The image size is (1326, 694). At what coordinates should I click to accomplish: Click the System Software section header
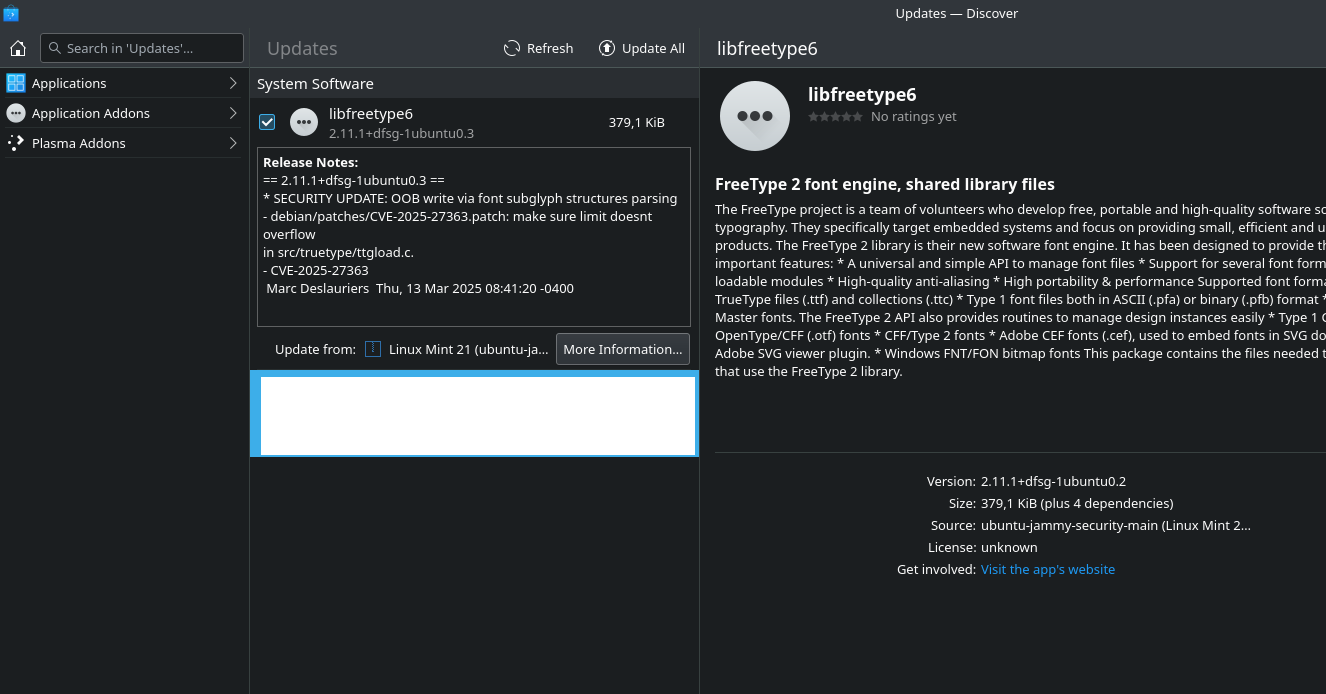point(315,84)
